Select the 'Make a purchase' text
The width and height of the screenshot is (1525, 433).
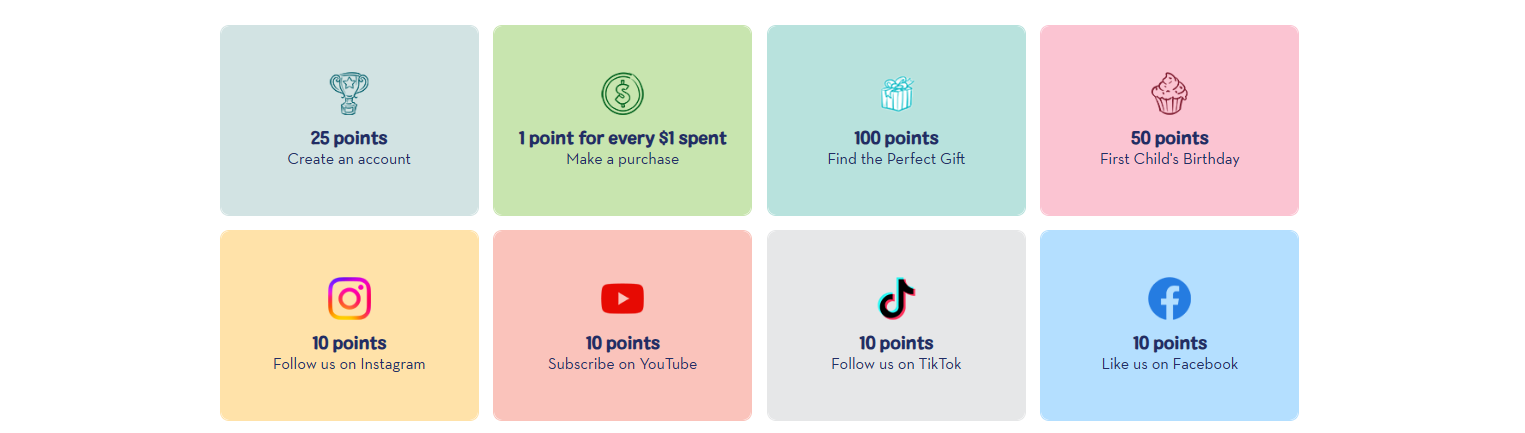pos(622,159)
